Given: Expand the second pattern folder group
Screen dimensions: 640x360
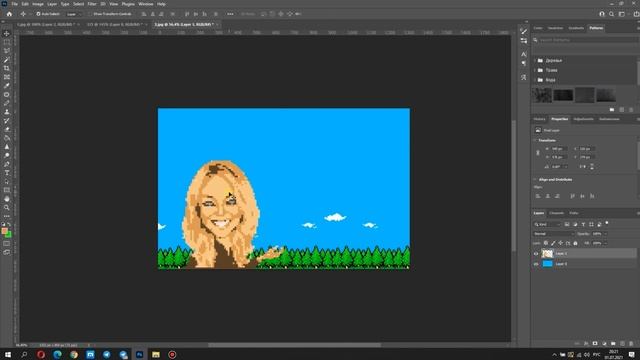Looking at the screenshot, I should click(535, 70).
